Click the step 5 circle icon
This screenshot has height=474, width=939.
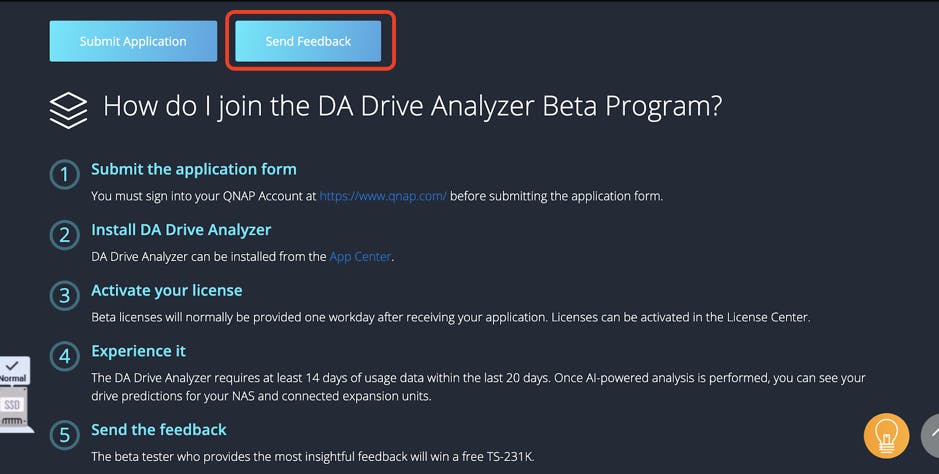pos(64,435)
